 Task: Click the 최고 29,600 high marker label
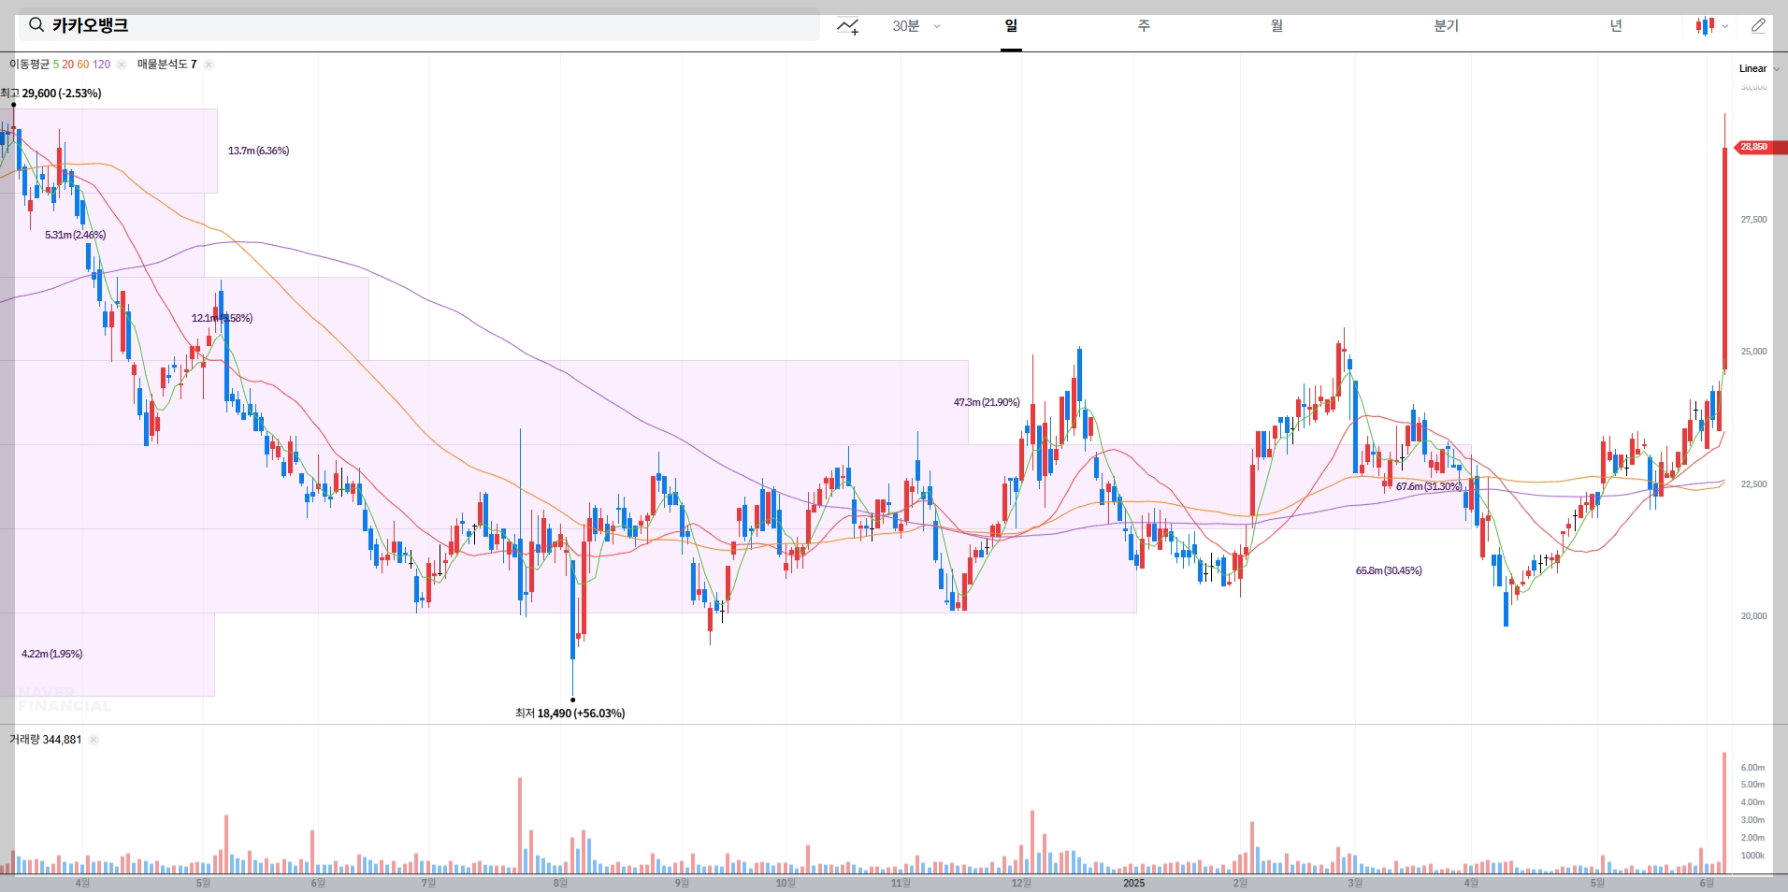pos(51,93)
